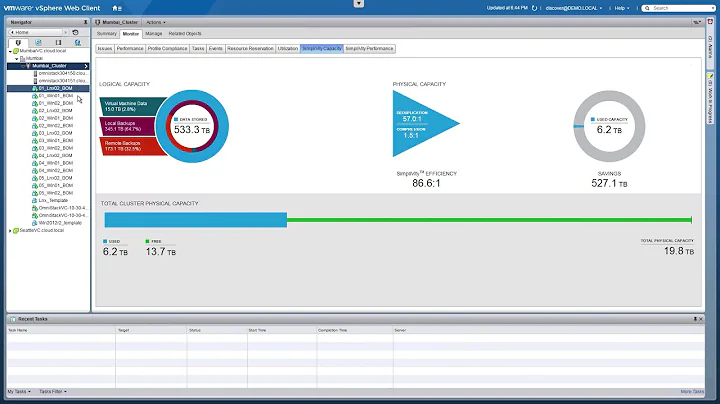This screenshot has width=720, height=404.
Task: Click the More Tasks link
Action: (692, 392)
